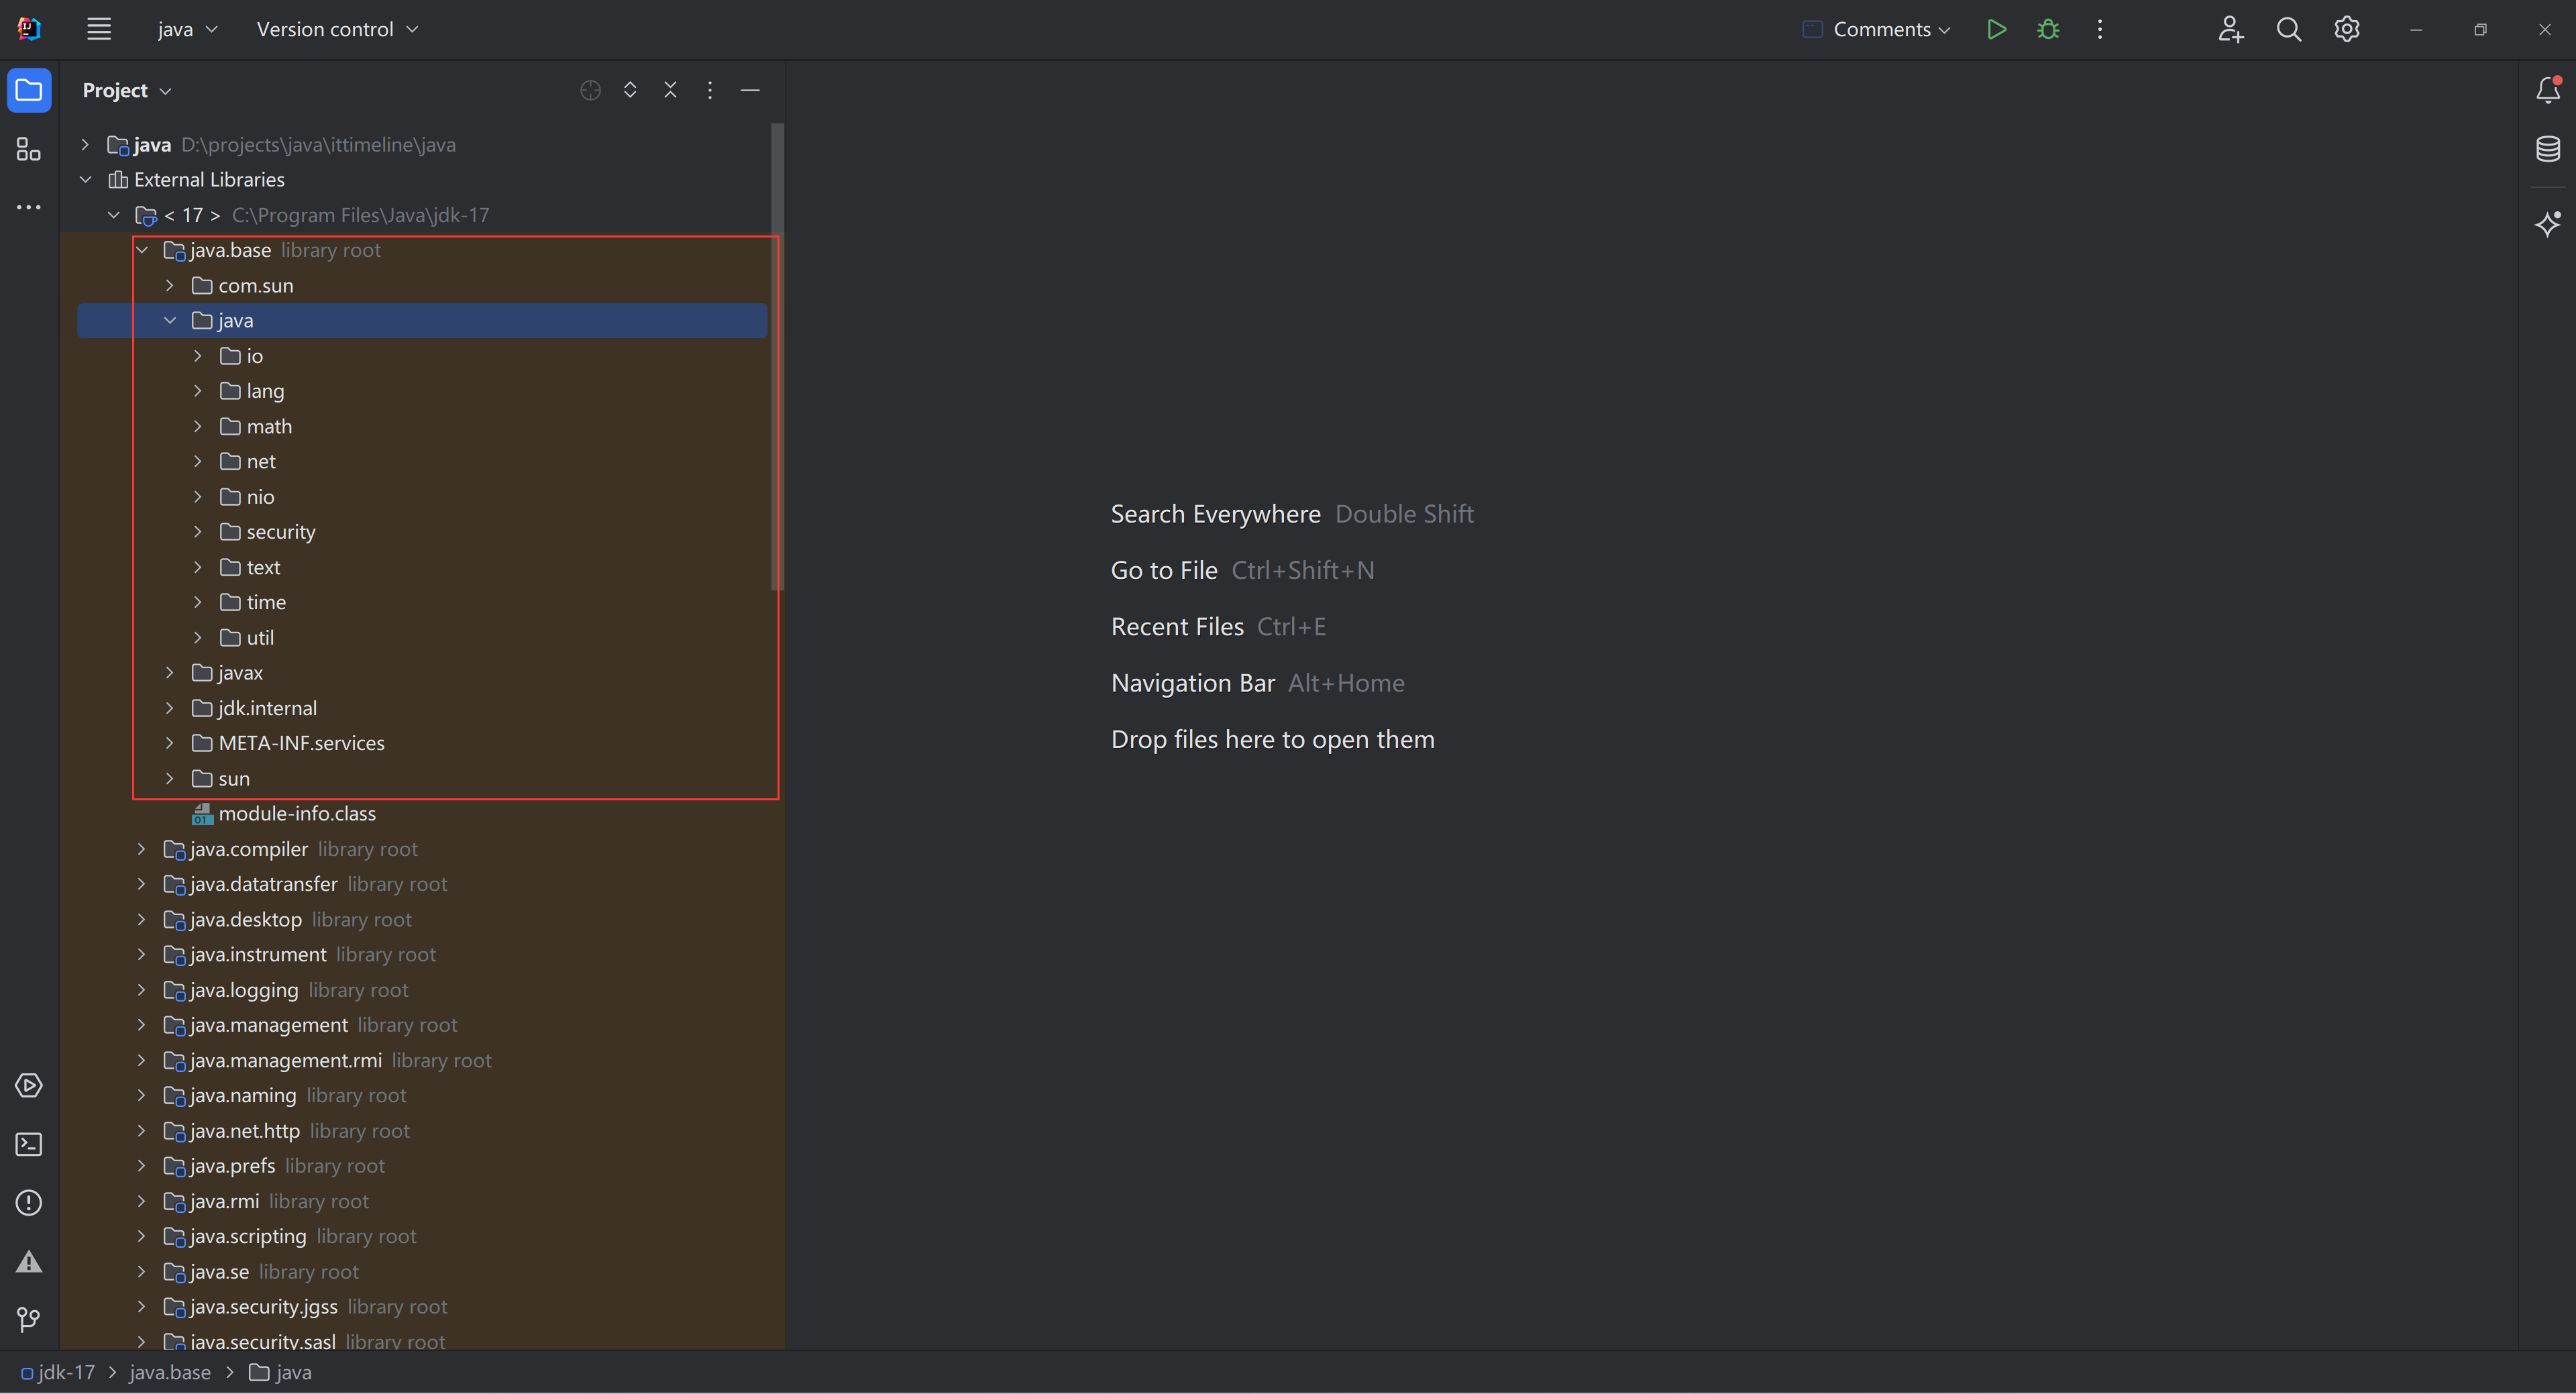Open Code With Me icon
2576x1394 pixels.
click(2230, 29)
